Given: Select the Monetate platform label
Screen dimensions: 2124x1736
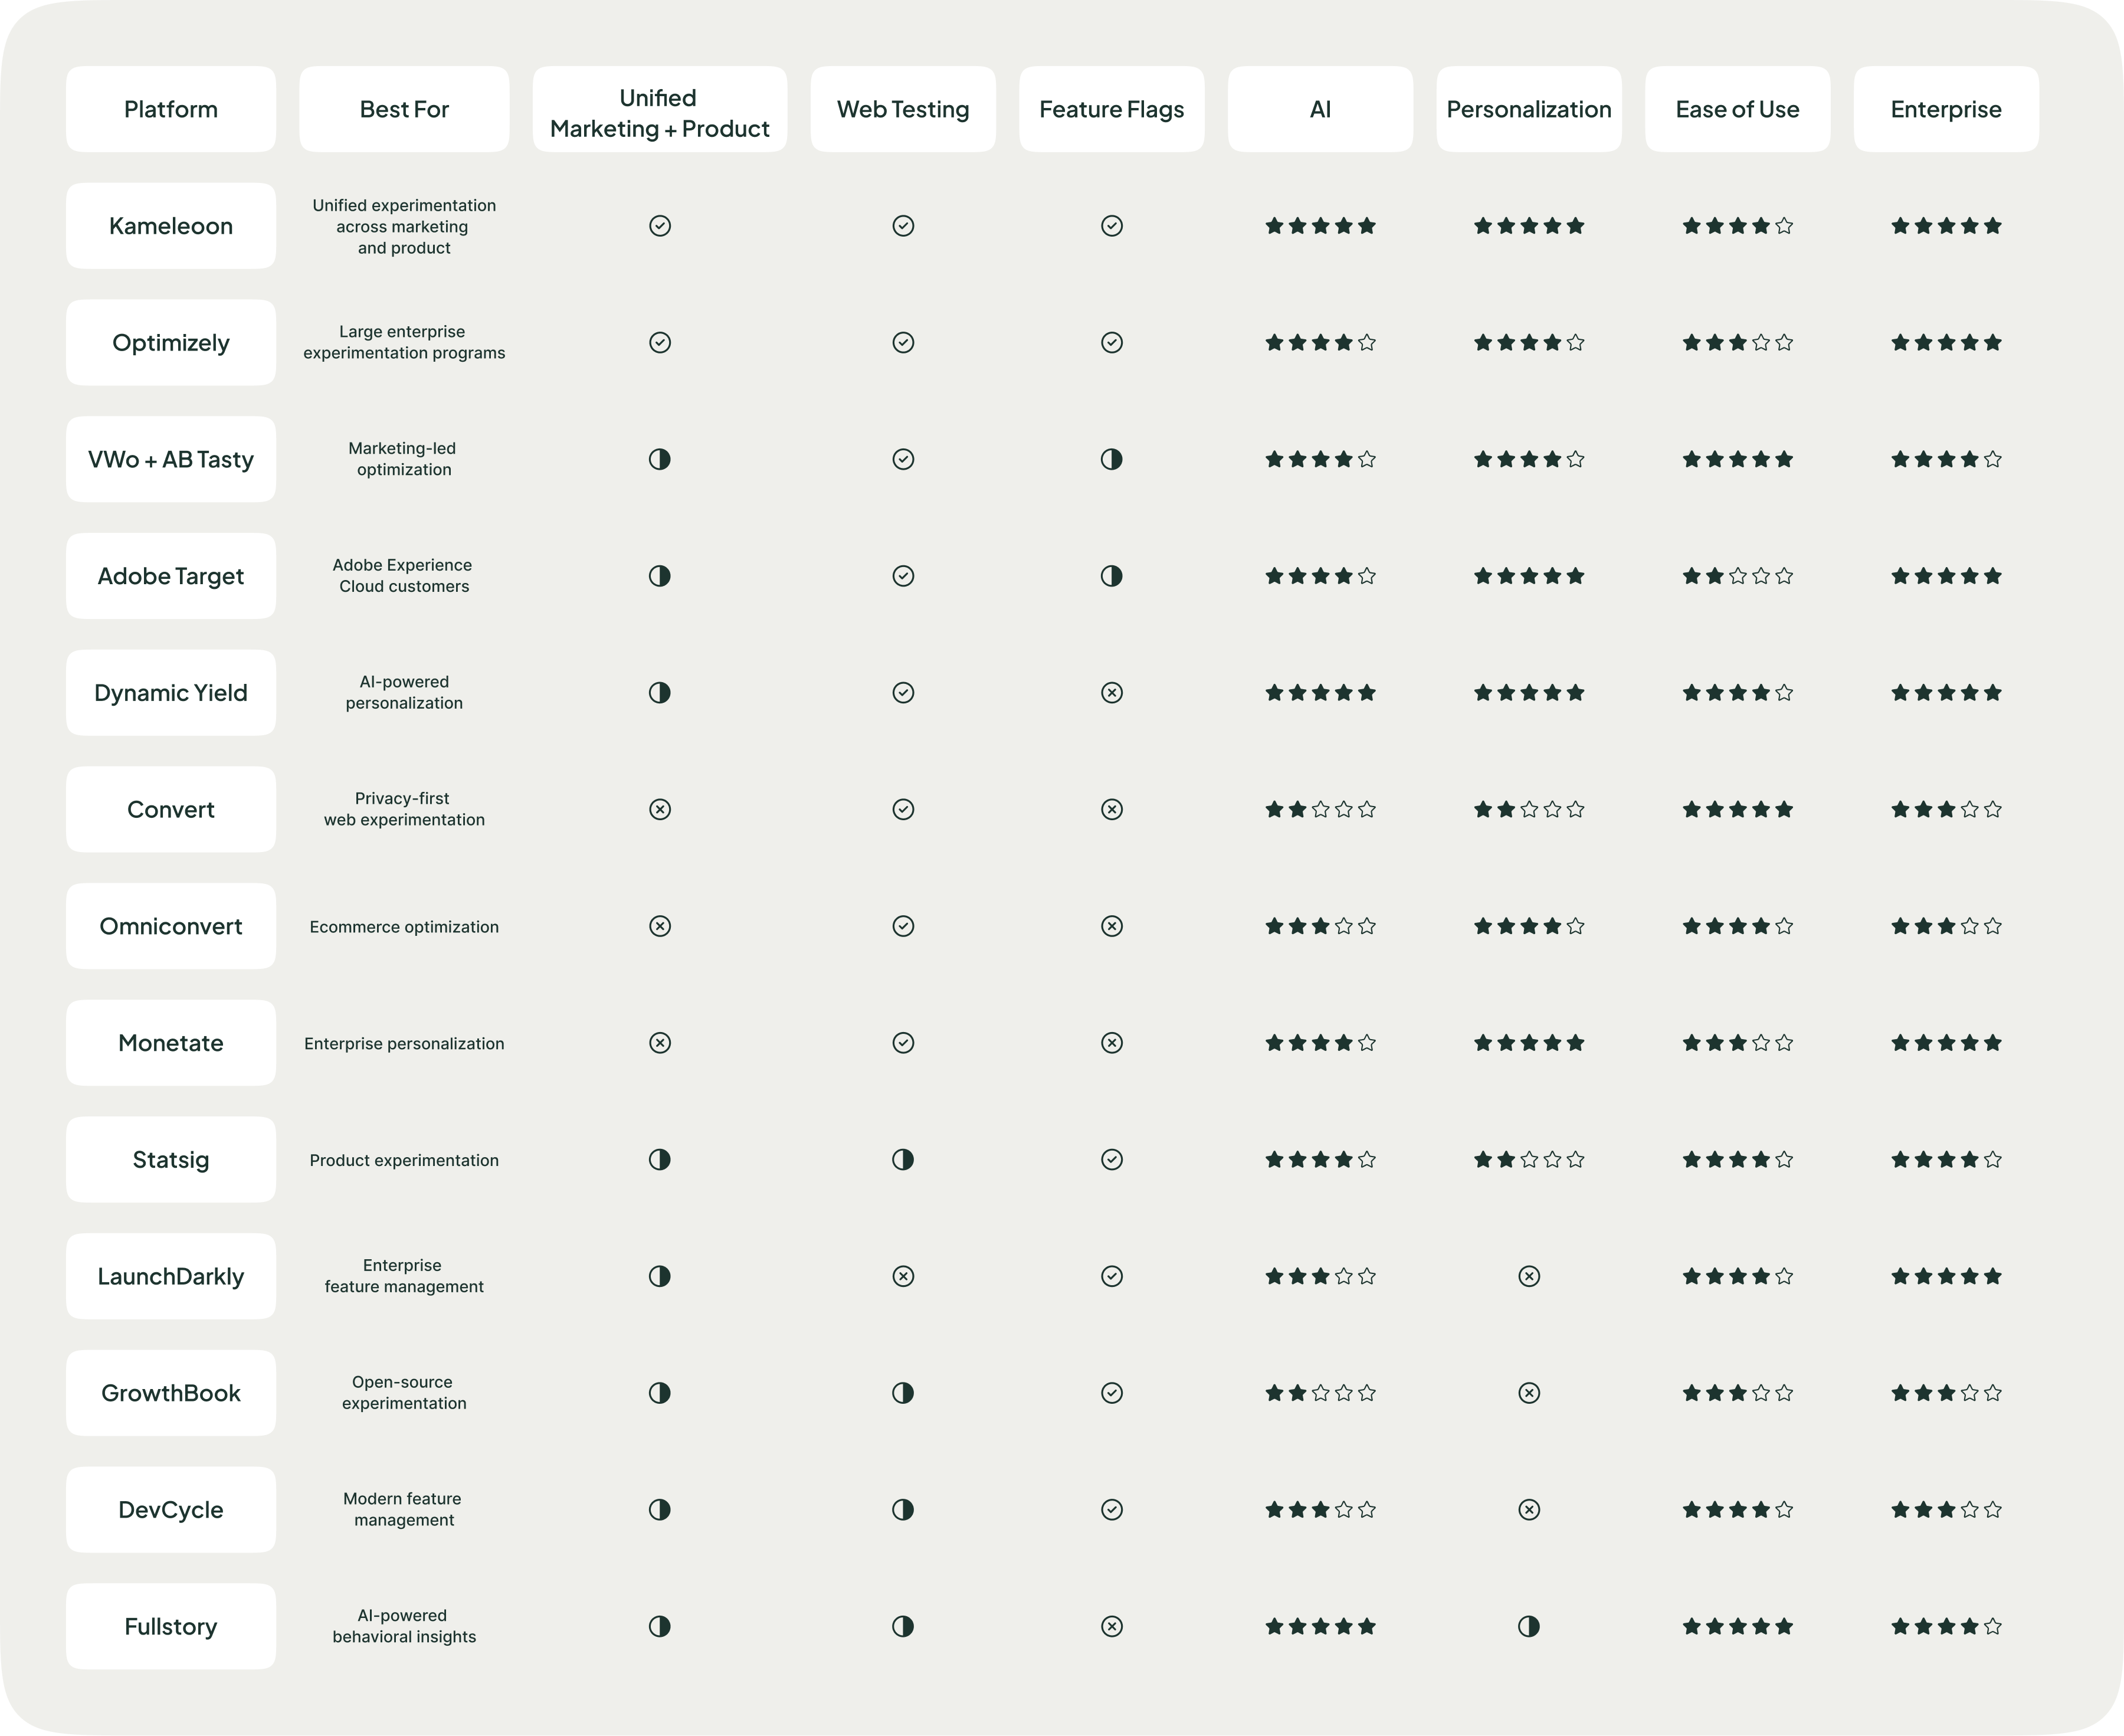Looking at the screenshot, I should pyautogui.click(x=171, y=1043).
